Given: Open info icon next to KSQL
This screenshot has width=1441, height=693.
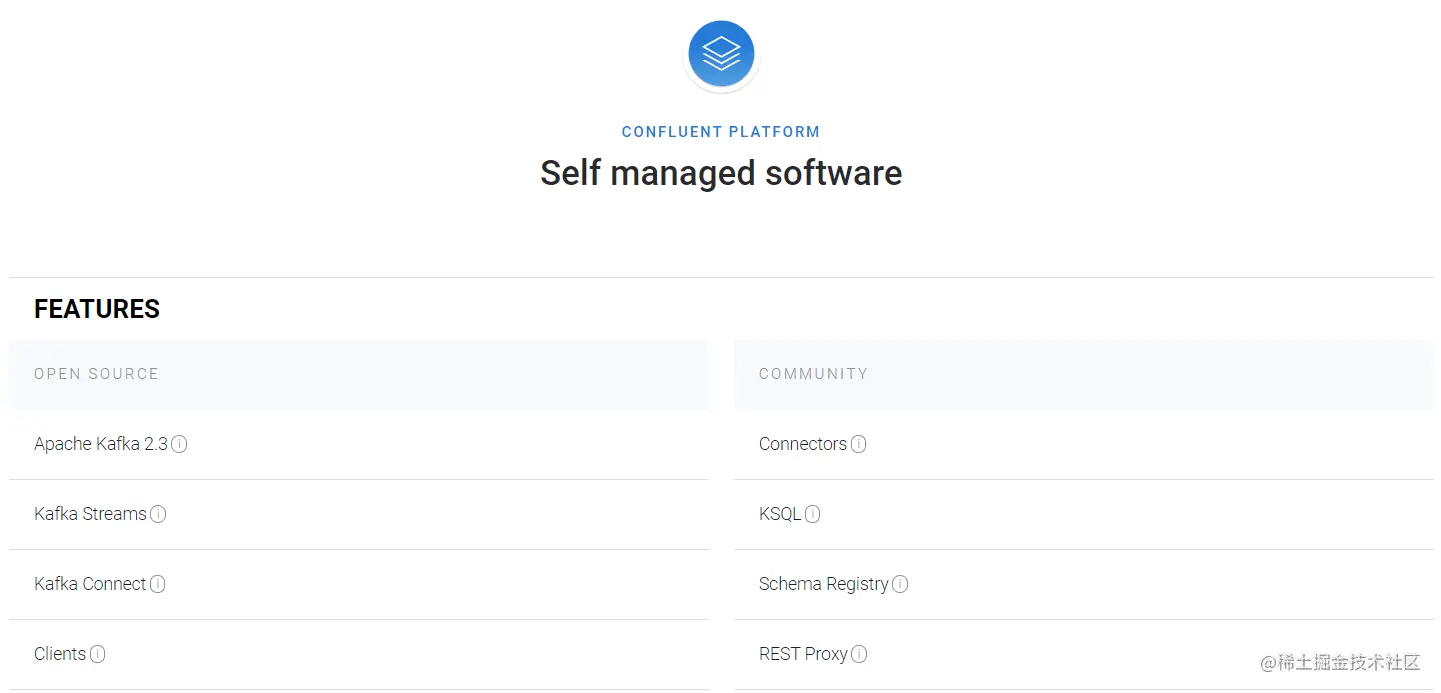Looking at the screenshot, I should [x=812, y=514].
